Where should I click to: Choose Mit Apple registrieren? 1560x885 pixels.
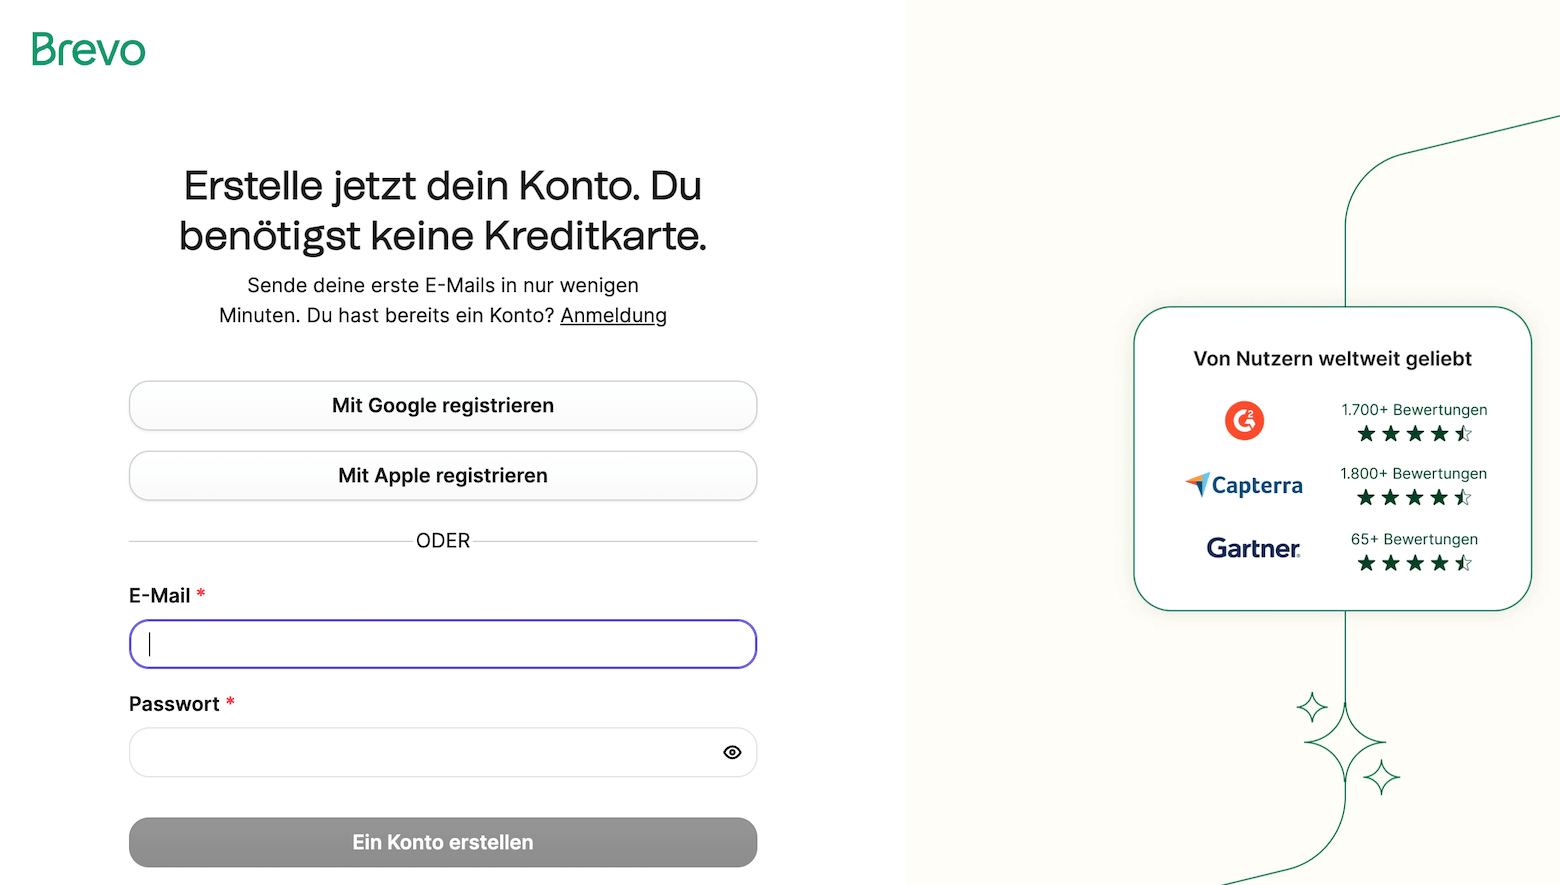click(442, 476)
